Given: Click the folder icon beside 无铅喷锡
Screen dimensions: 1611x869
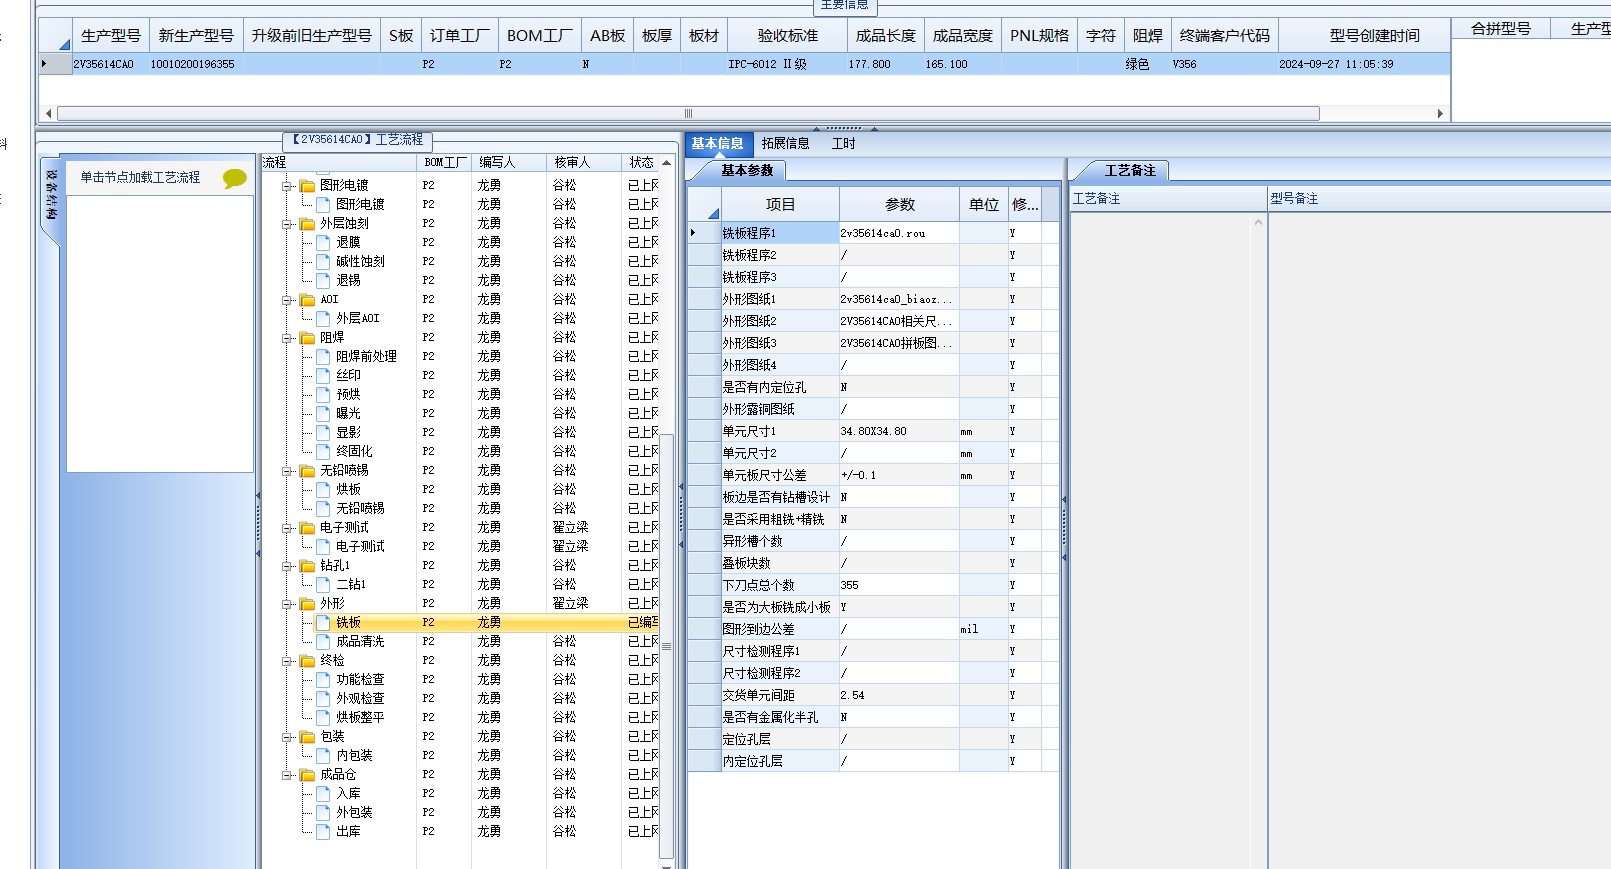Looking at the screenshot, I should coord(308,471).
